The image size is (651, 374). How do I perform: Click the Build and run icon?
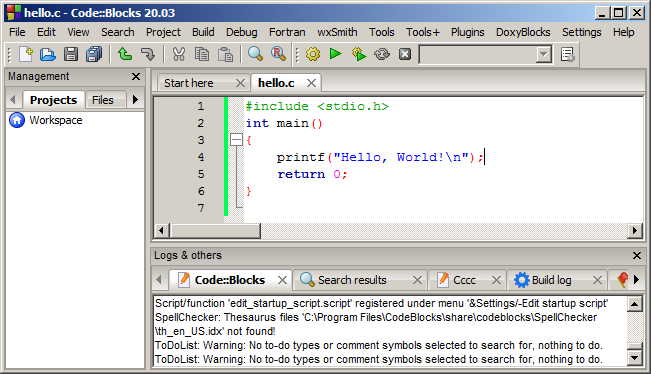(x=359, y=54)
